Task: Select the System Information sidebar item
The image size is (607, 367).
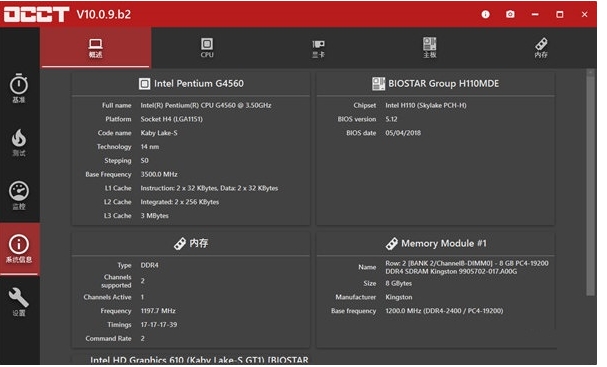Action: pos(19,249)
